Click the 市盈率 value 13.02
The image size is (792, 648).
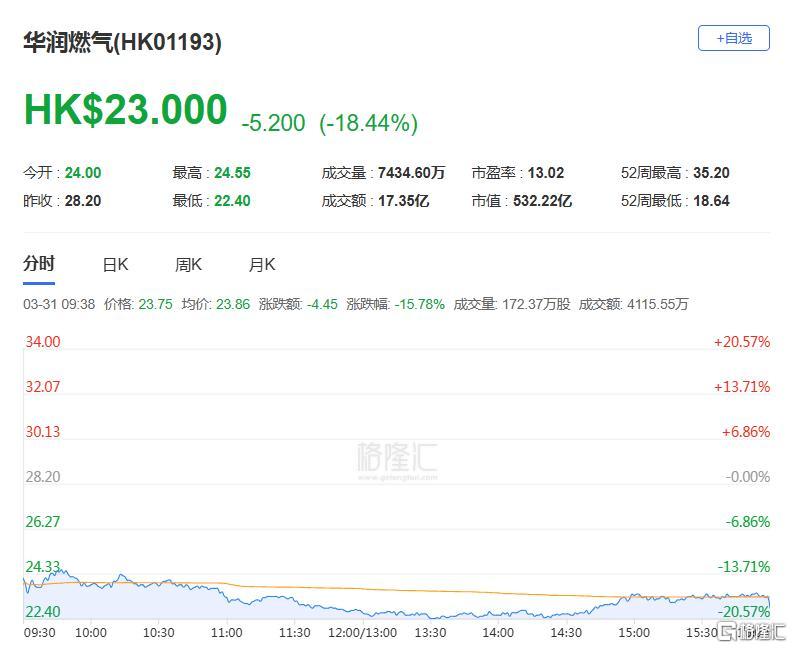(546, 173)
